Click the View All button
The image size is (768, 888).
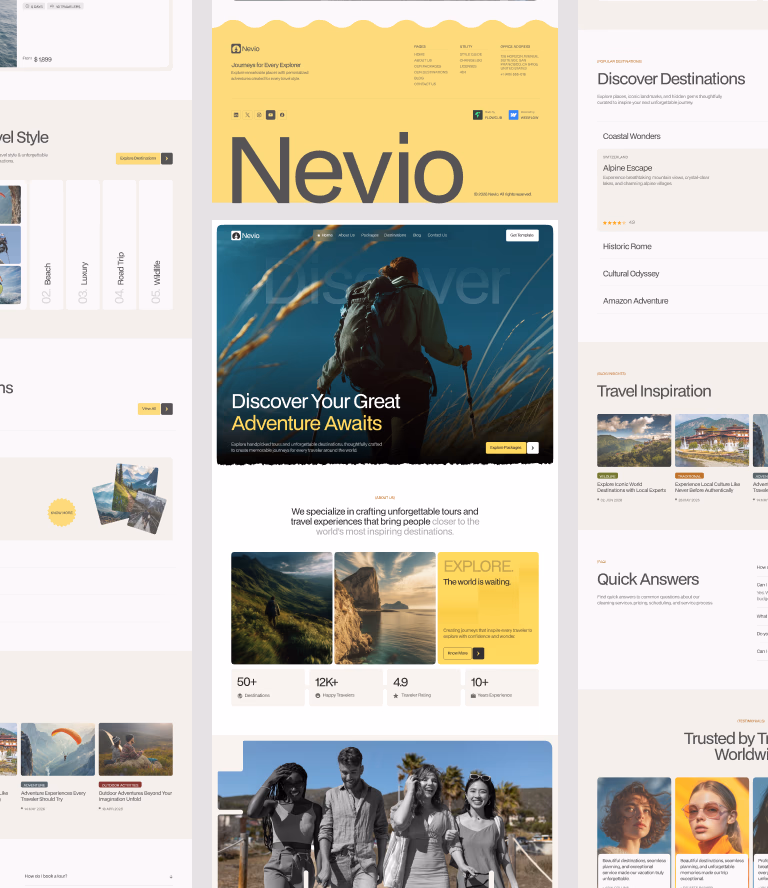click(149, 409)
